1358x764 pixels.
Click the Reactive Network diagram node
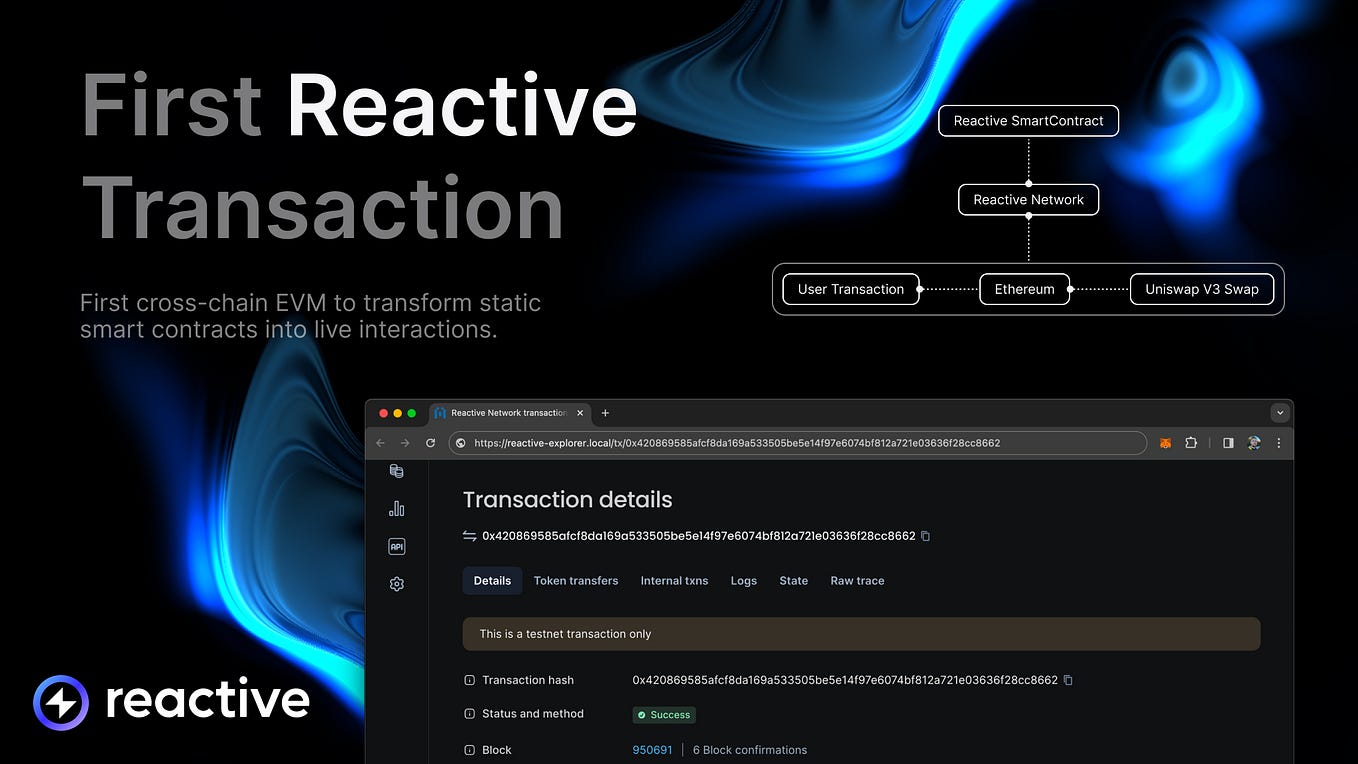point(1028,200)
